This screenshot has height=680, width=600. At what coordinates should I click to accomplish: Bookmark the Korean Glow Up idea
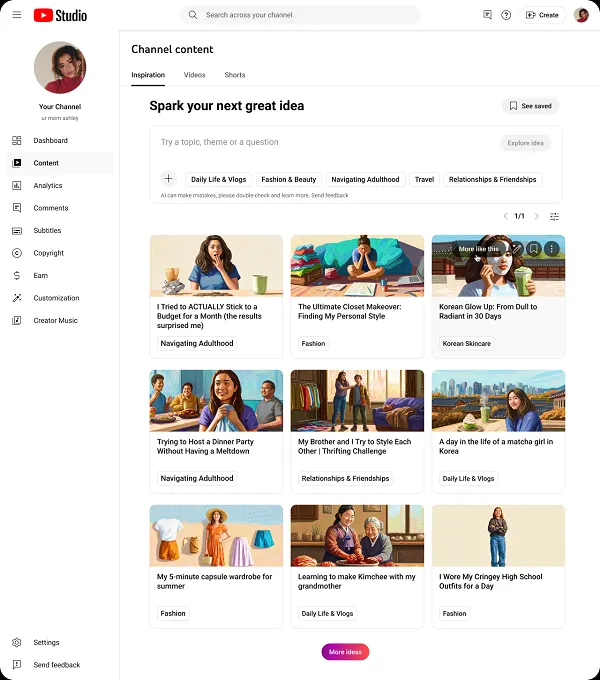click(x=534, y=248)
